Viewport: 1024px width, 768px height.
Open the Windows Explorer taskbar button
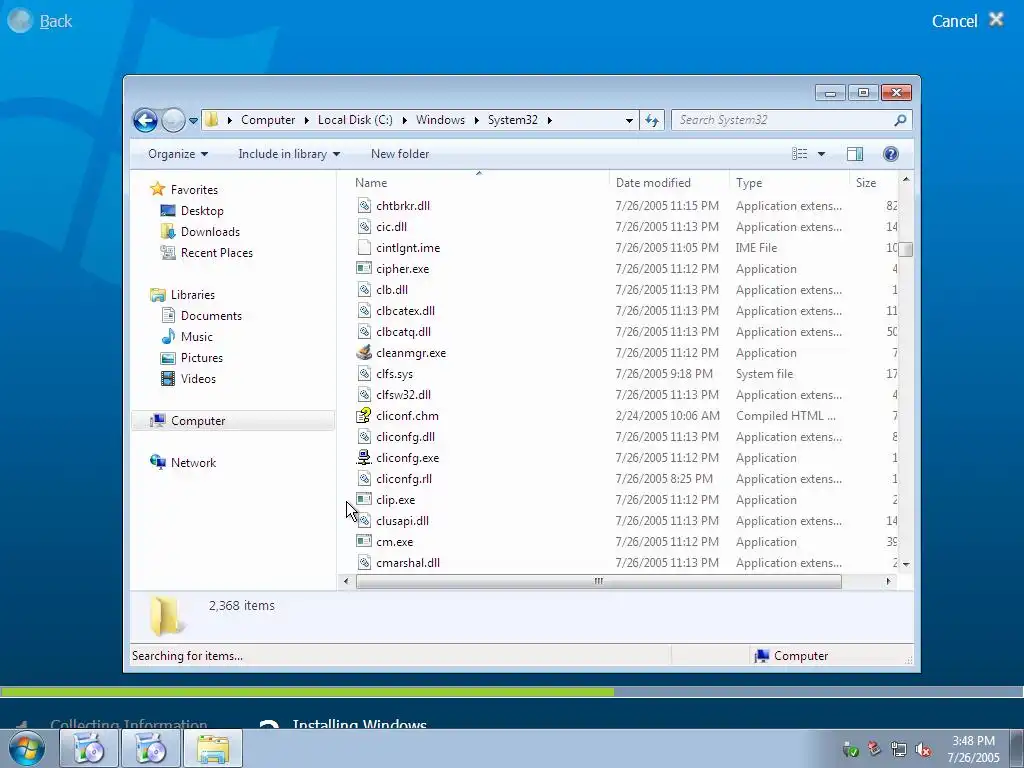pyautogui.click(x=213, y=748)
